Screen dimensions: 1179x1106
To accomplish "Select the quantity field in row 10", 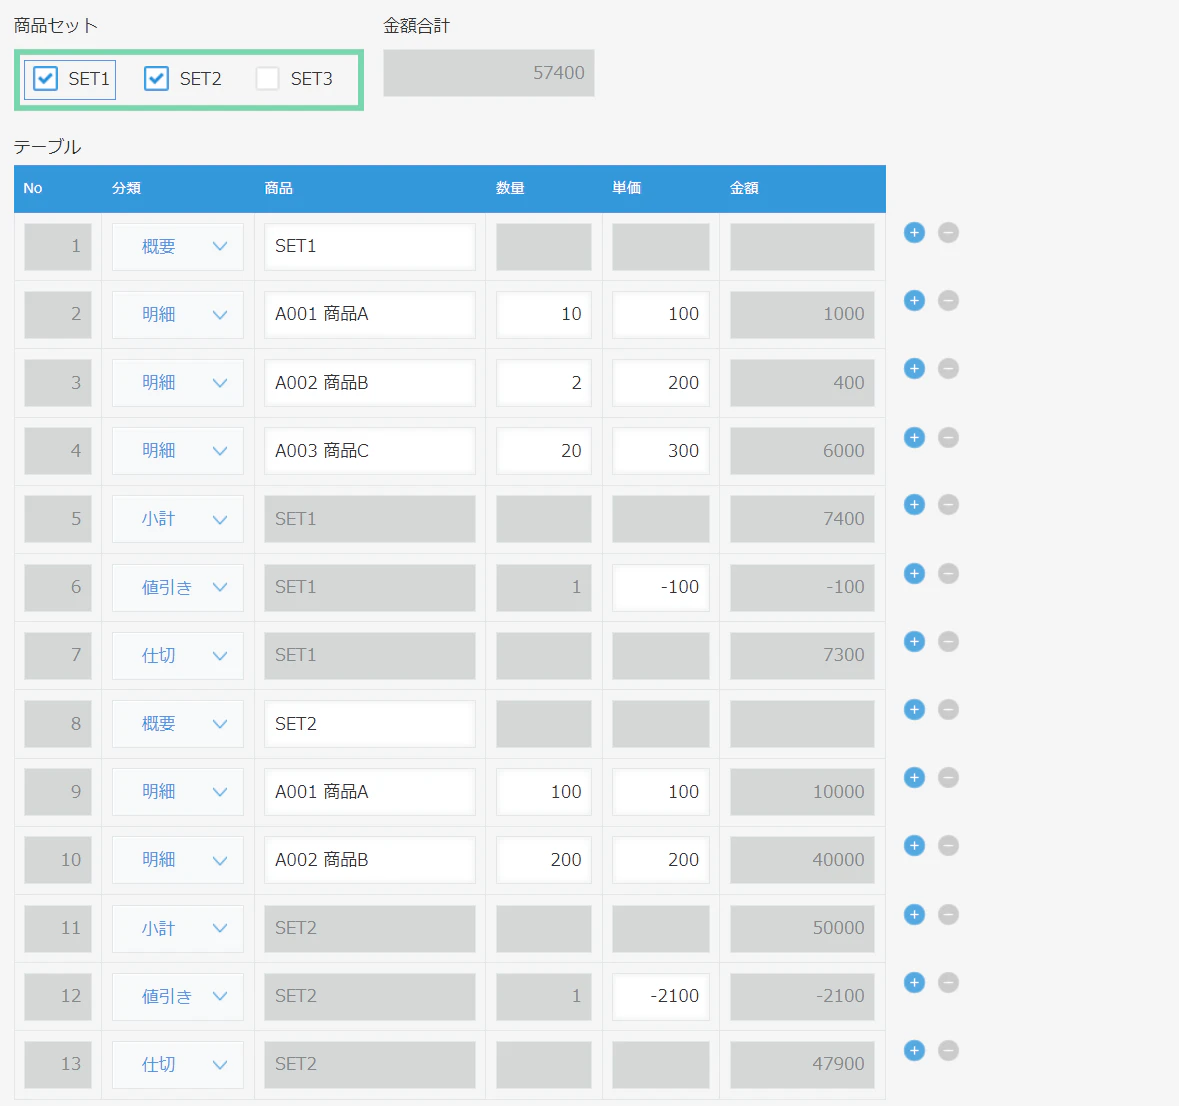I will click(x=544, y=860).
